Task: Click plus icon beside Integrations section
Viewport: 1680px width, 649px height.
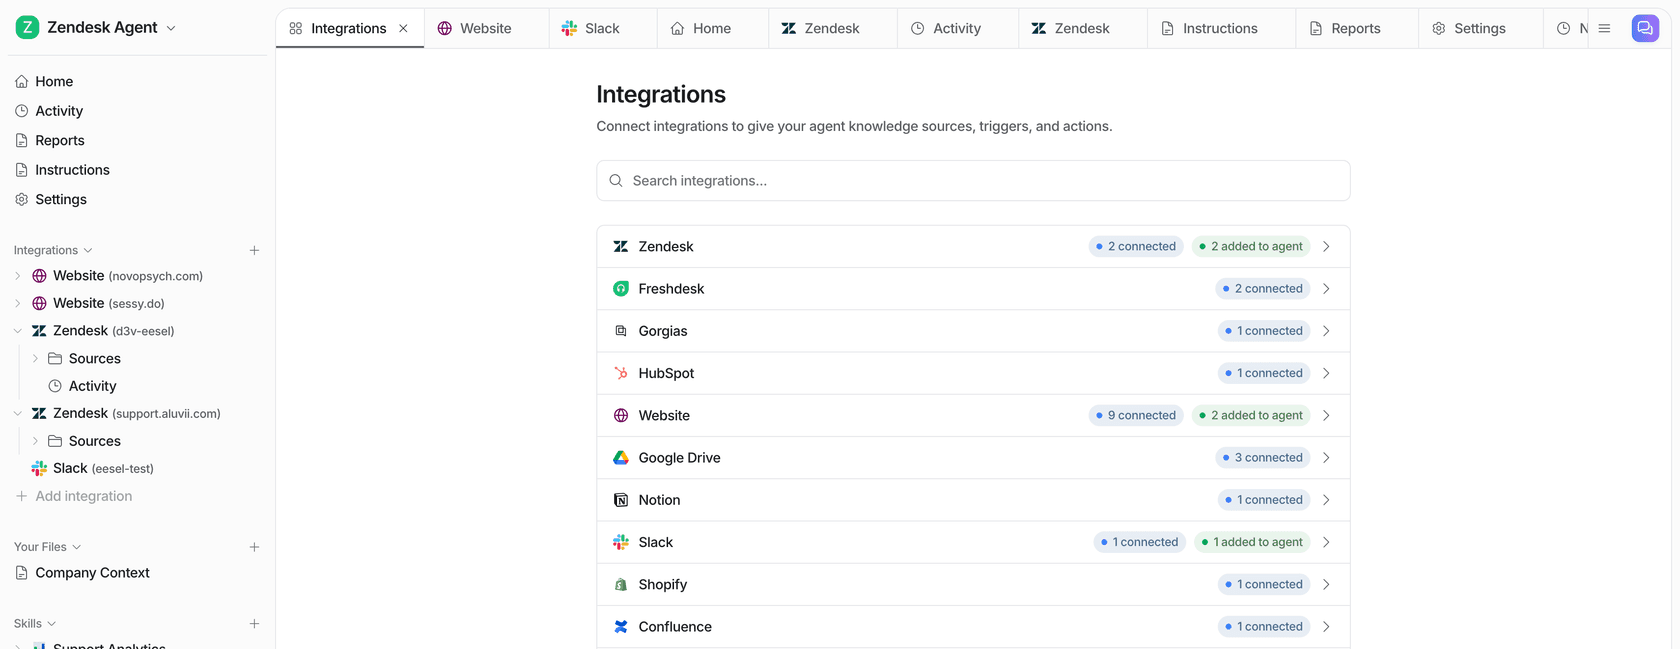Action: click(x=254, y=250)
